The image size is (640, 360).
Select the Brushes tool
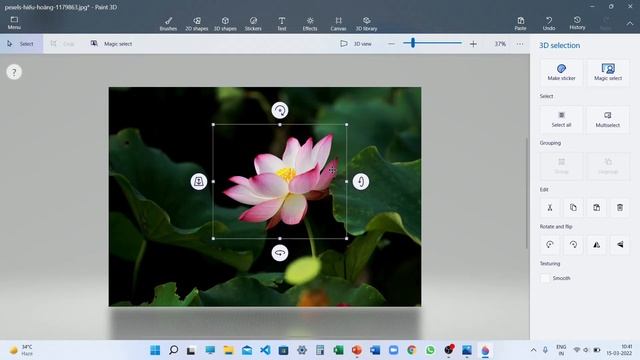[x=168, y=24]
